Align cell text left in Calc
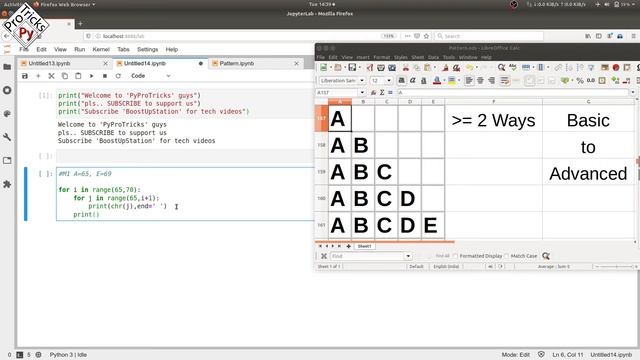Screen dimensions: 640x360 [x=469, y=80]
